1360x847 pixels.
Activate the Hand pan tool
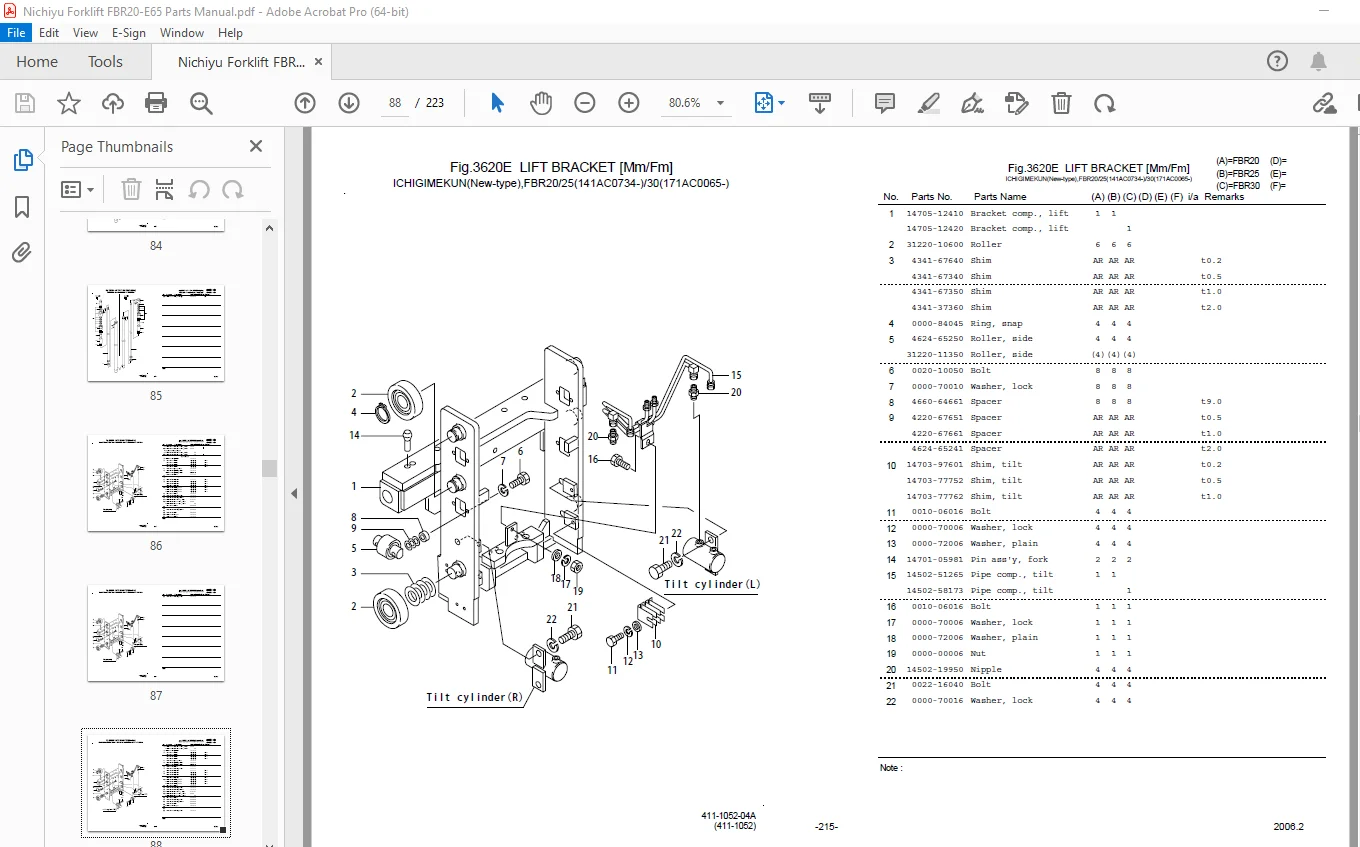point(541,103)
